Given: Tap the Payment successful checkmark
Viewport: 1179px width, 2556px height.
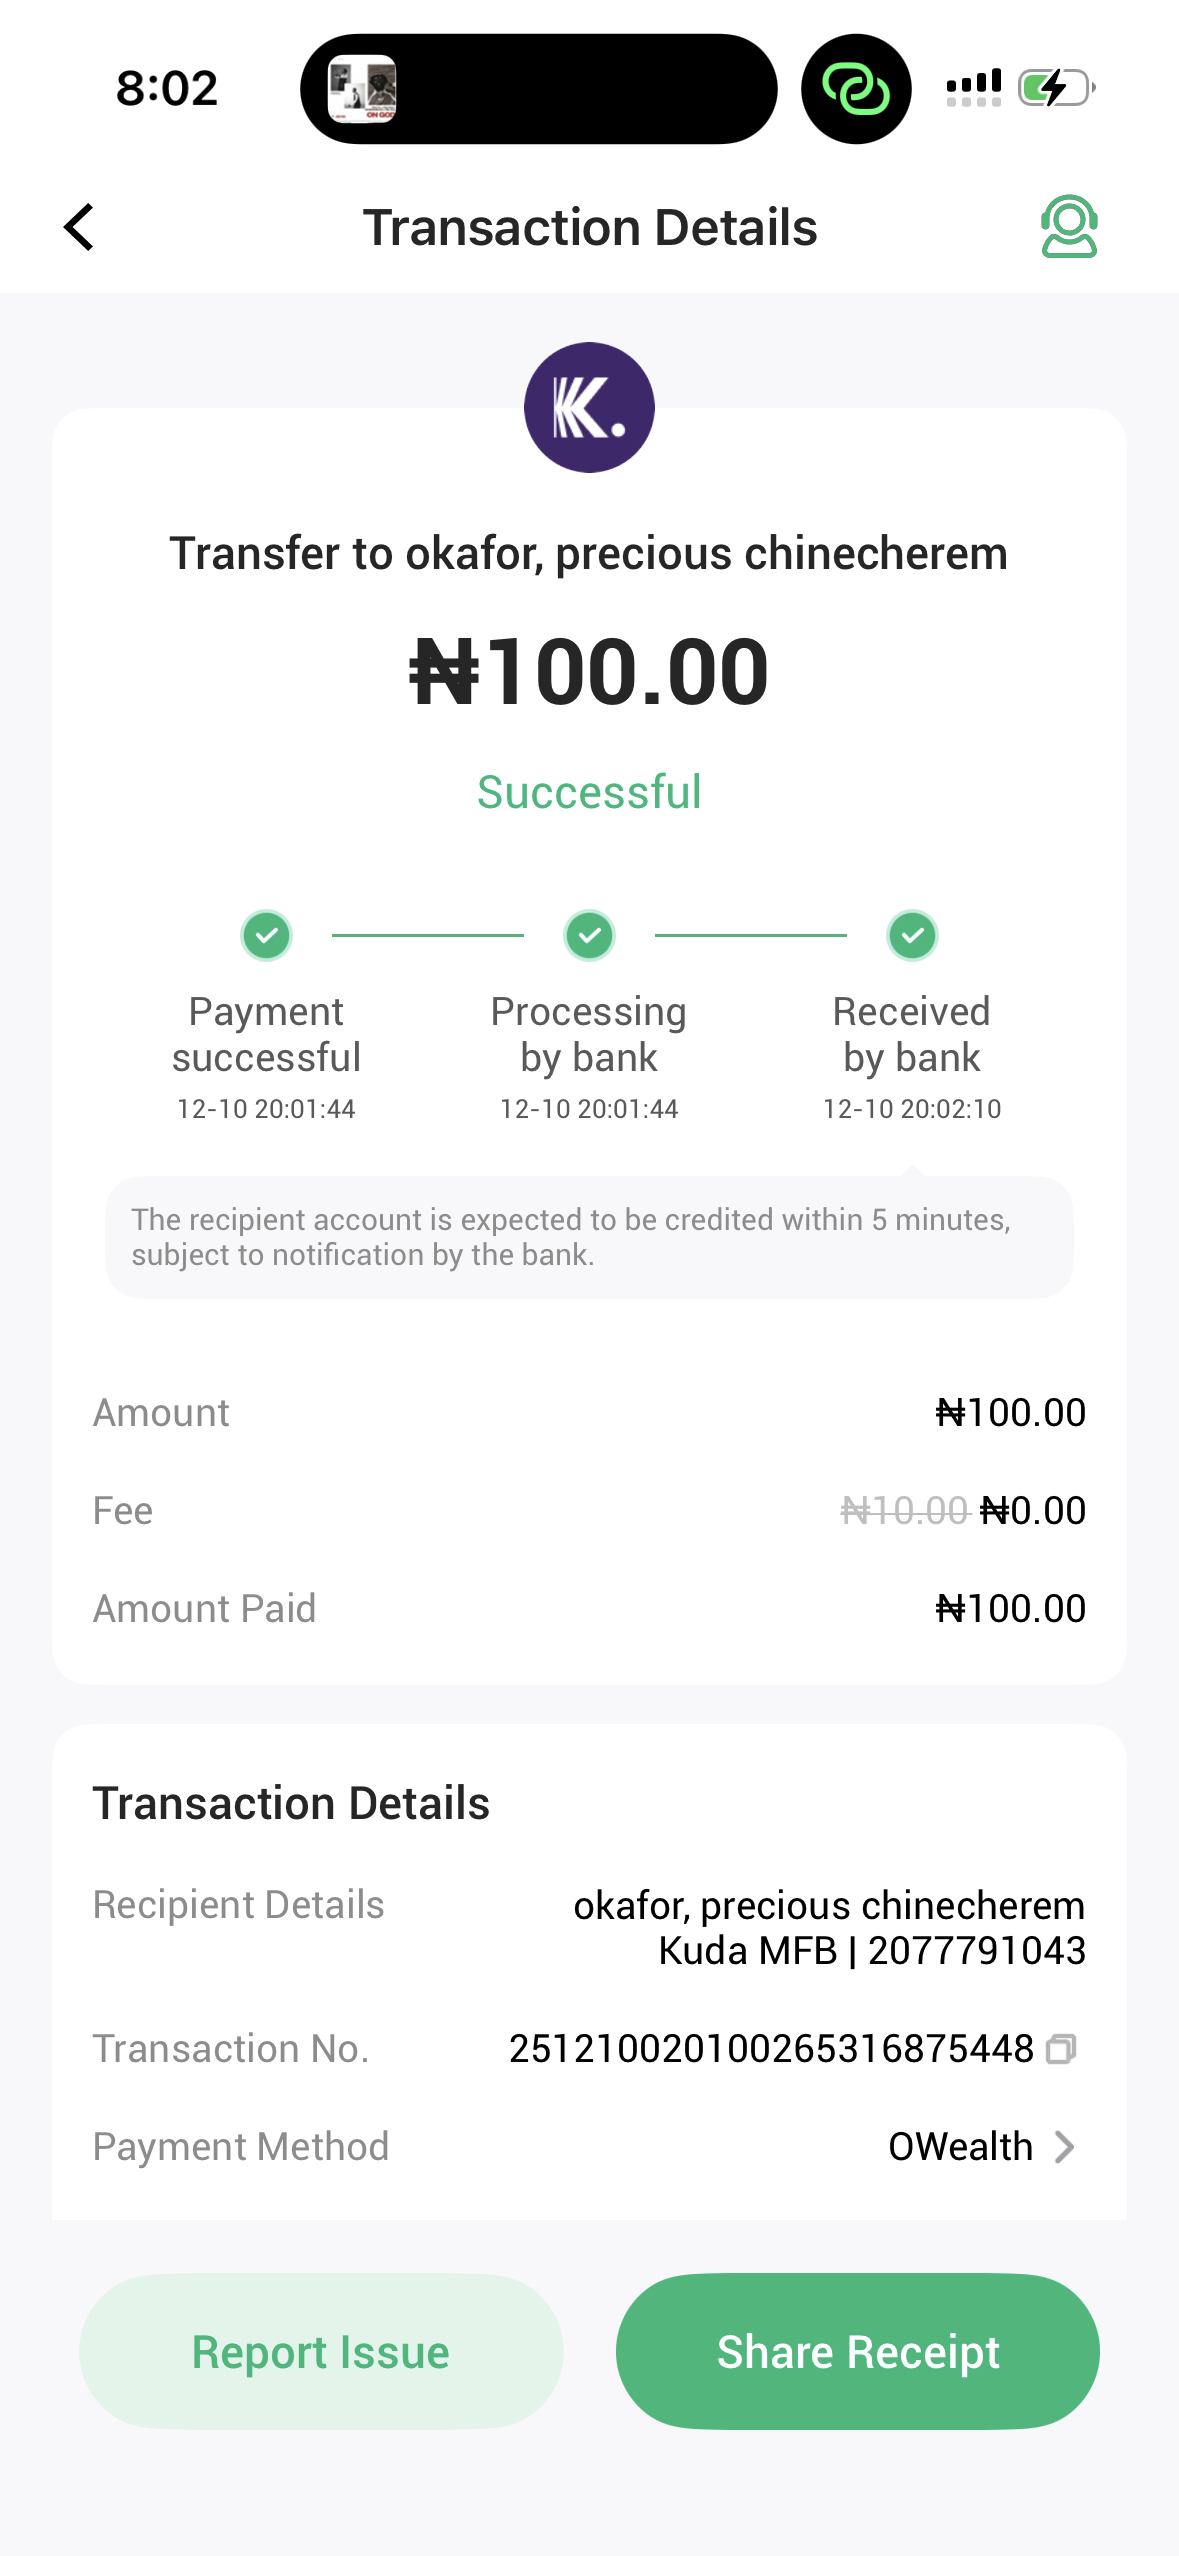Looking at the screenshot, I should pos(266,936).
